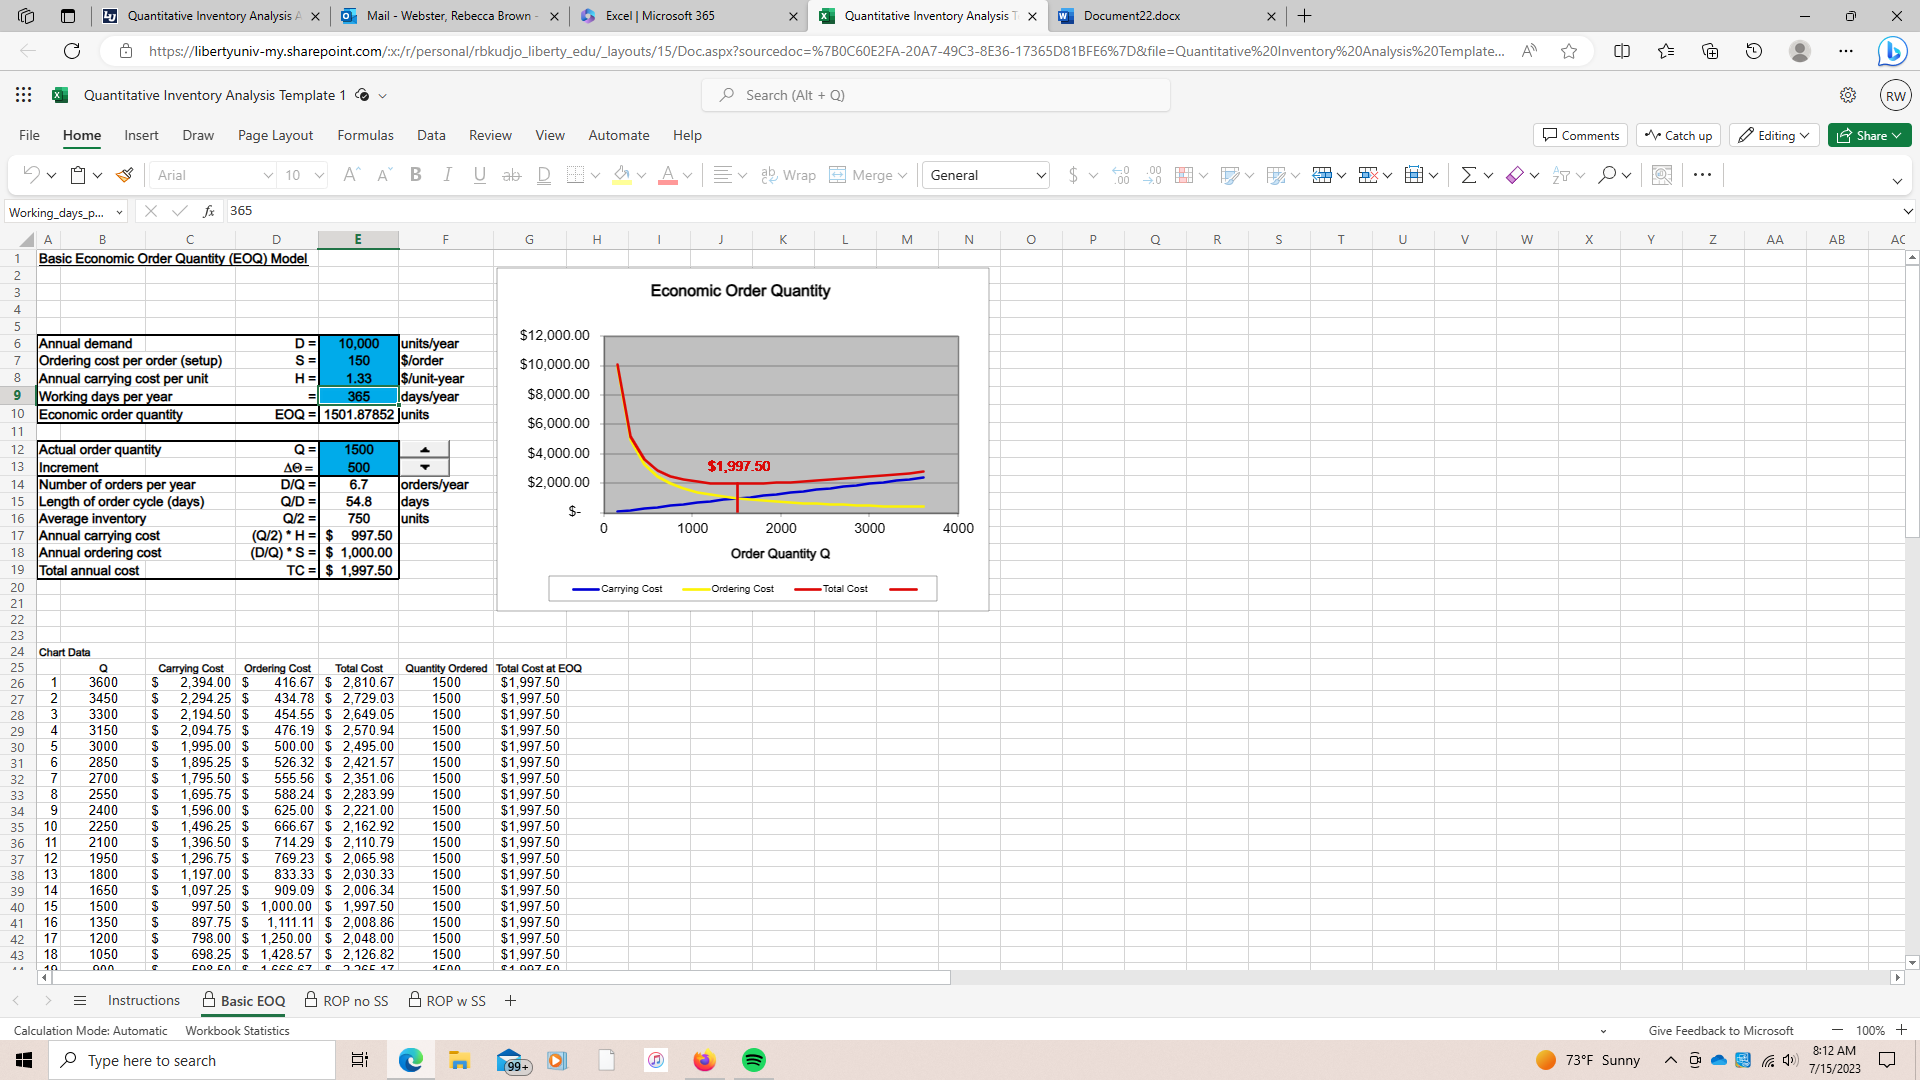Click Workbook Statistics in status bar

(x=237, y=1031)
